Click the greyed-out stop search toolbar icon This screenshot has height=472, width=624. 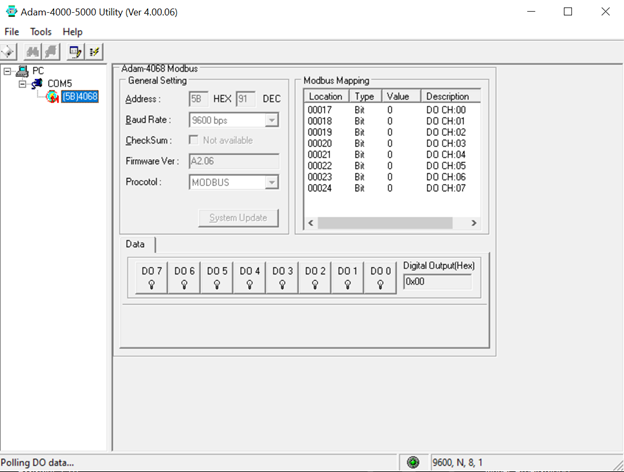click(x=51, y=52)
